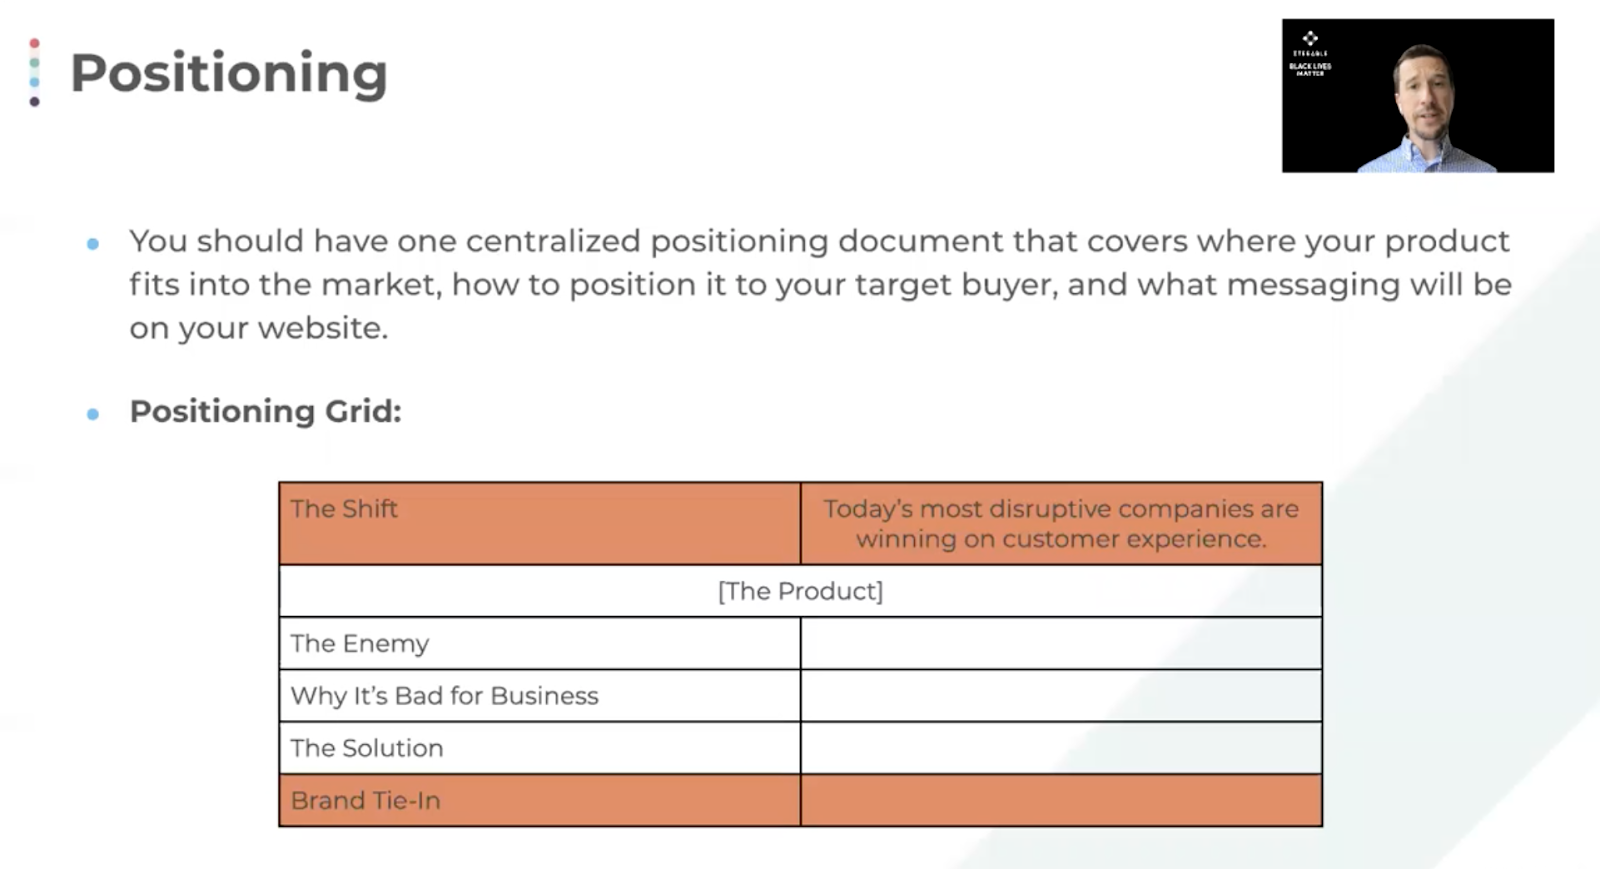Viewport: 1600px width, 869px height.
Task: Click the disruptive companies description cell
Action: [x=1061, y=523]
